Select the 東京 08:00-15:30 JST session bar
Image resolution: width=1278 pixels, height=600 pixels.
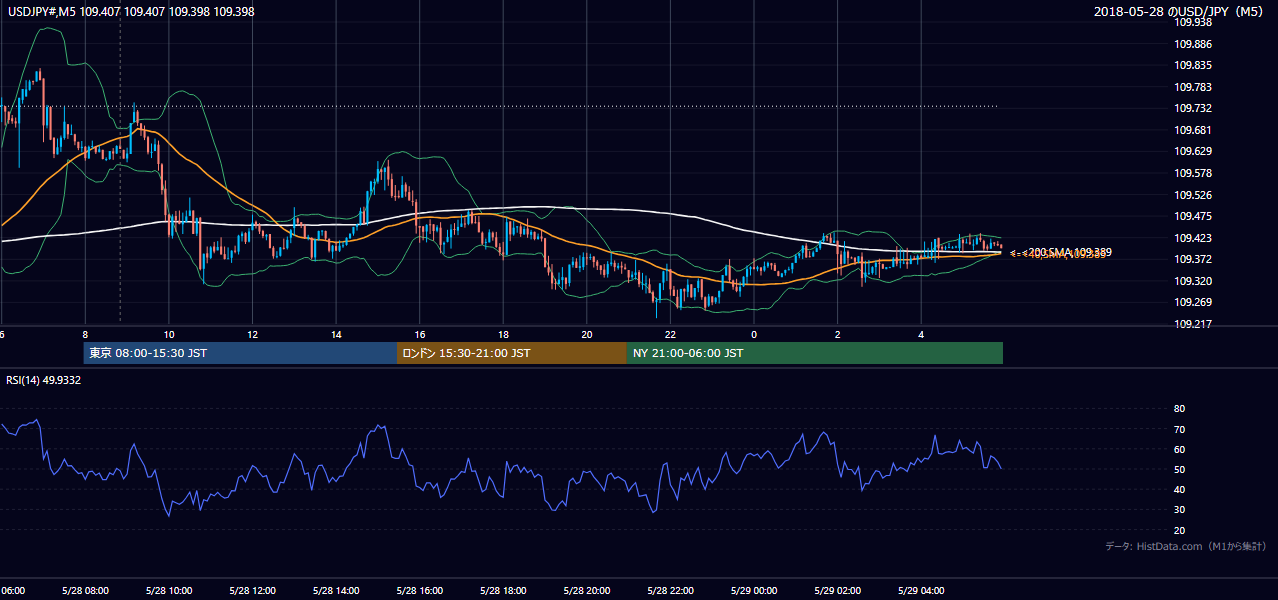(240, 353)
